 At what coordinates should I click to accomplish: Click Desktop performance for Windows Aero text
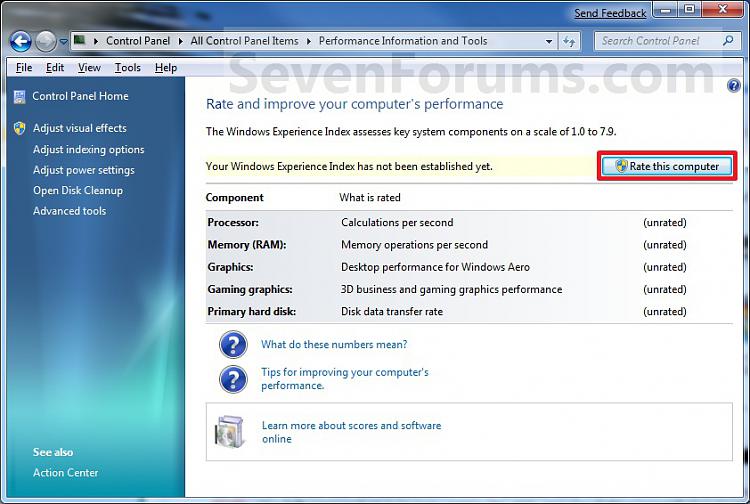click(x=435, y=267)
